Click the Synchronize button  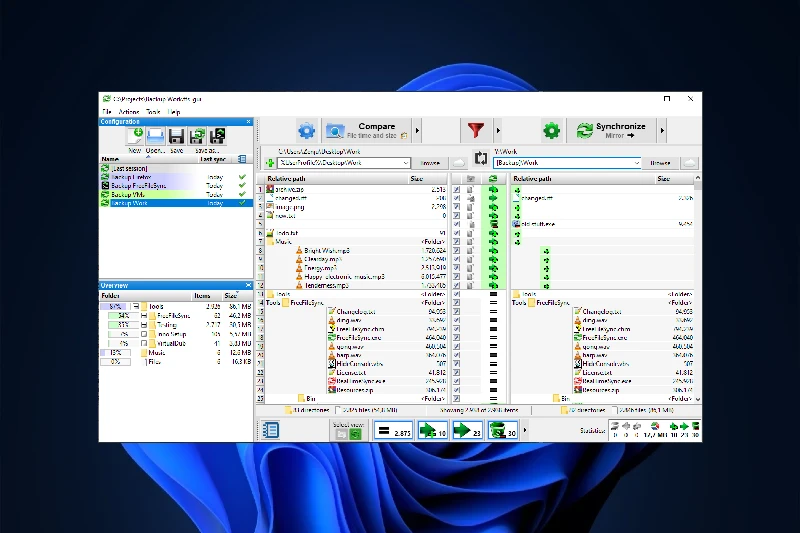coord(615,131)
